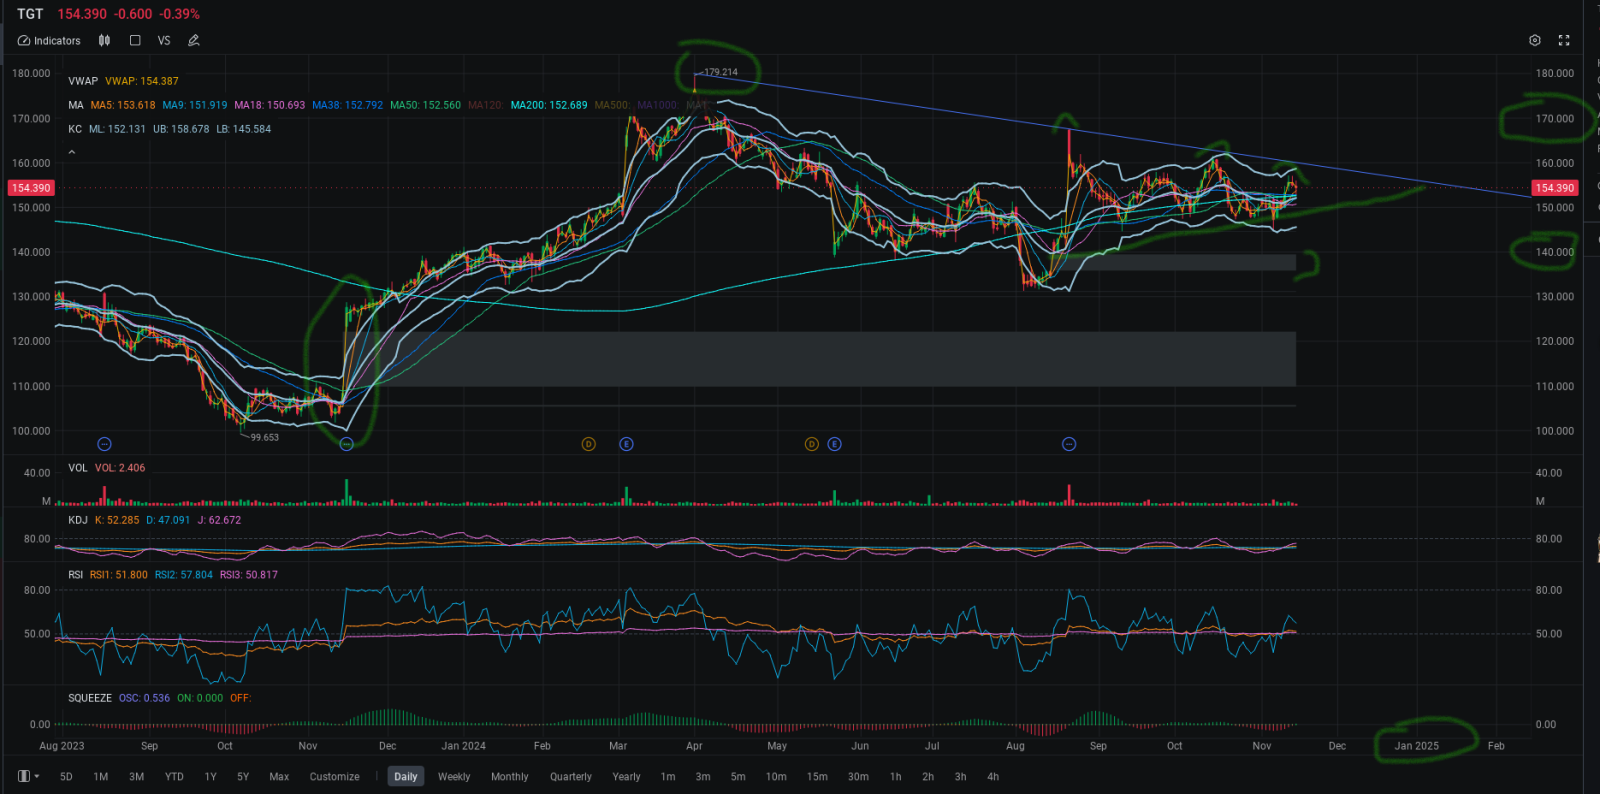Click the MA38: 152.792 value
Image resolution: width=1600 pixels, height=794 pixels.
click(x=347, y=105)
